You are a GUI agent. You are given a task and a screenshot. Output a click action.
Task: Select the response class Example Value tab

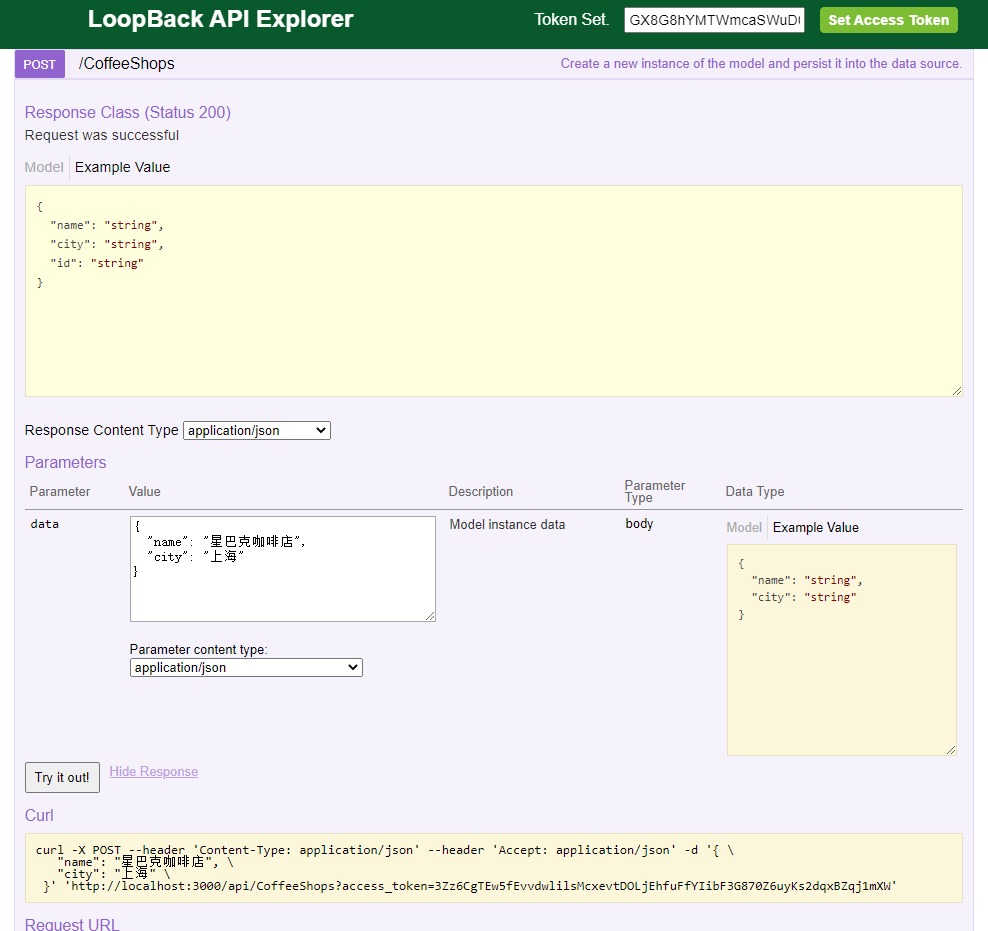(x=122, y=167)
